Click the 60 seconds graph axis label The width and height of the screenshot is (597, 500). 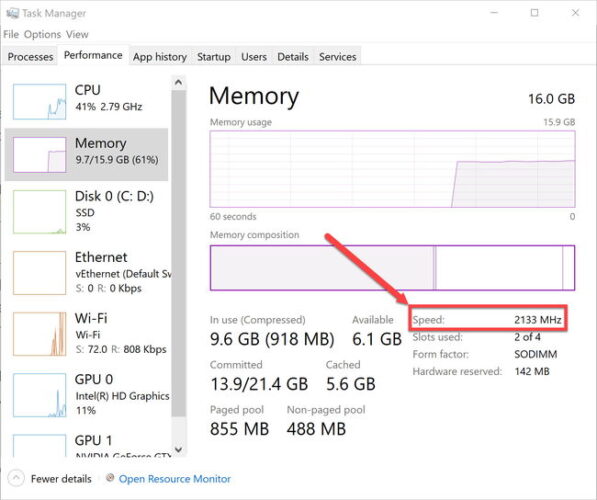point(233,216)
